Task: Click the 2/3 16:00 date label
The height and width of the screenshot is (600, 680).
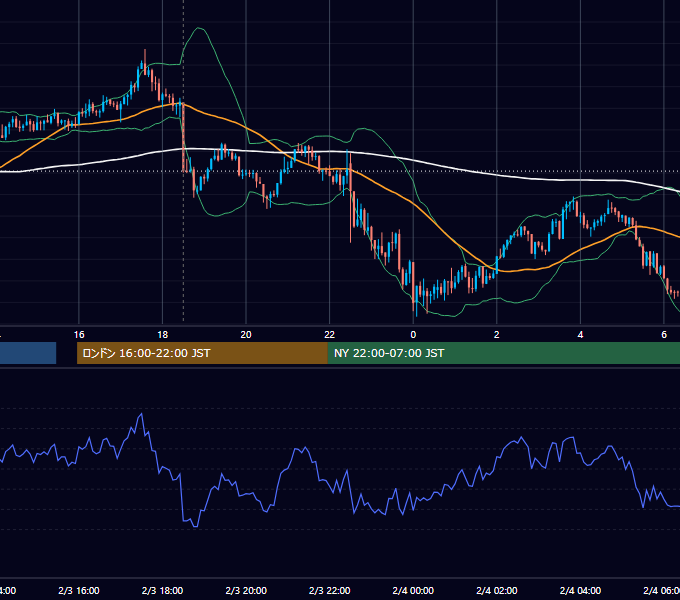Action: tap(79, 590)
